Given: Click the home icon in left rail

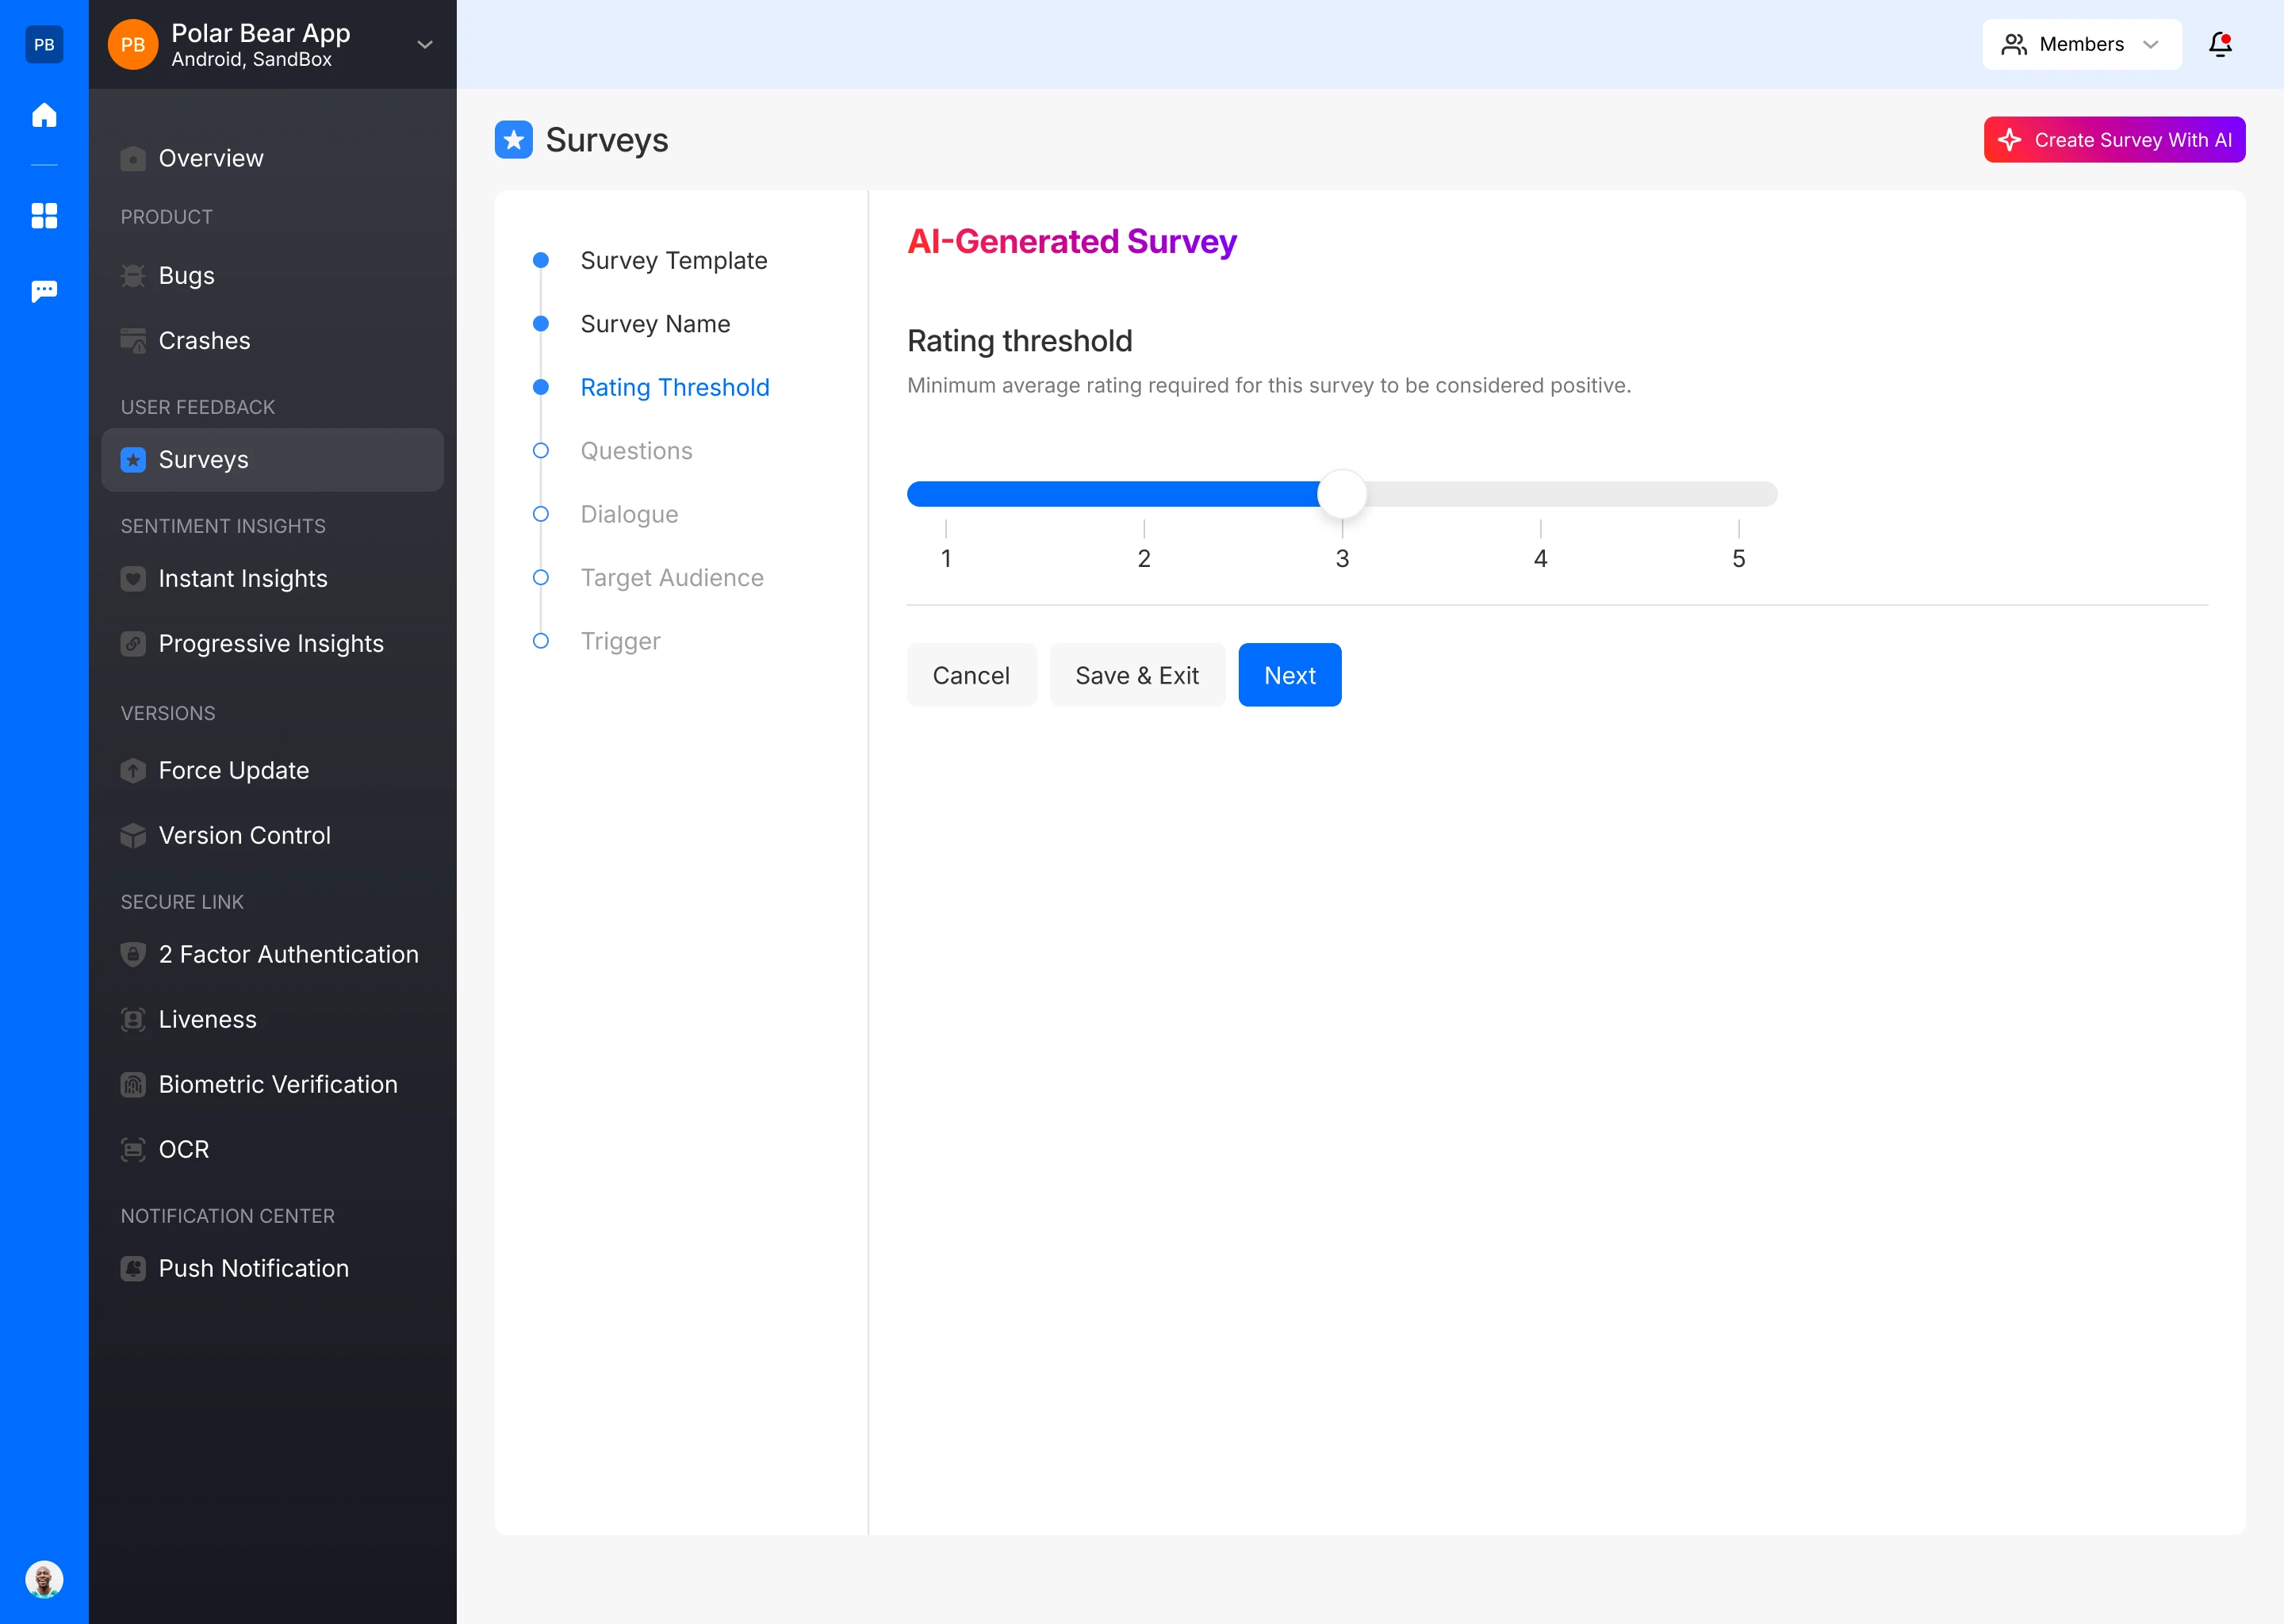Looking at the screenshot, I should coord(44,115).
